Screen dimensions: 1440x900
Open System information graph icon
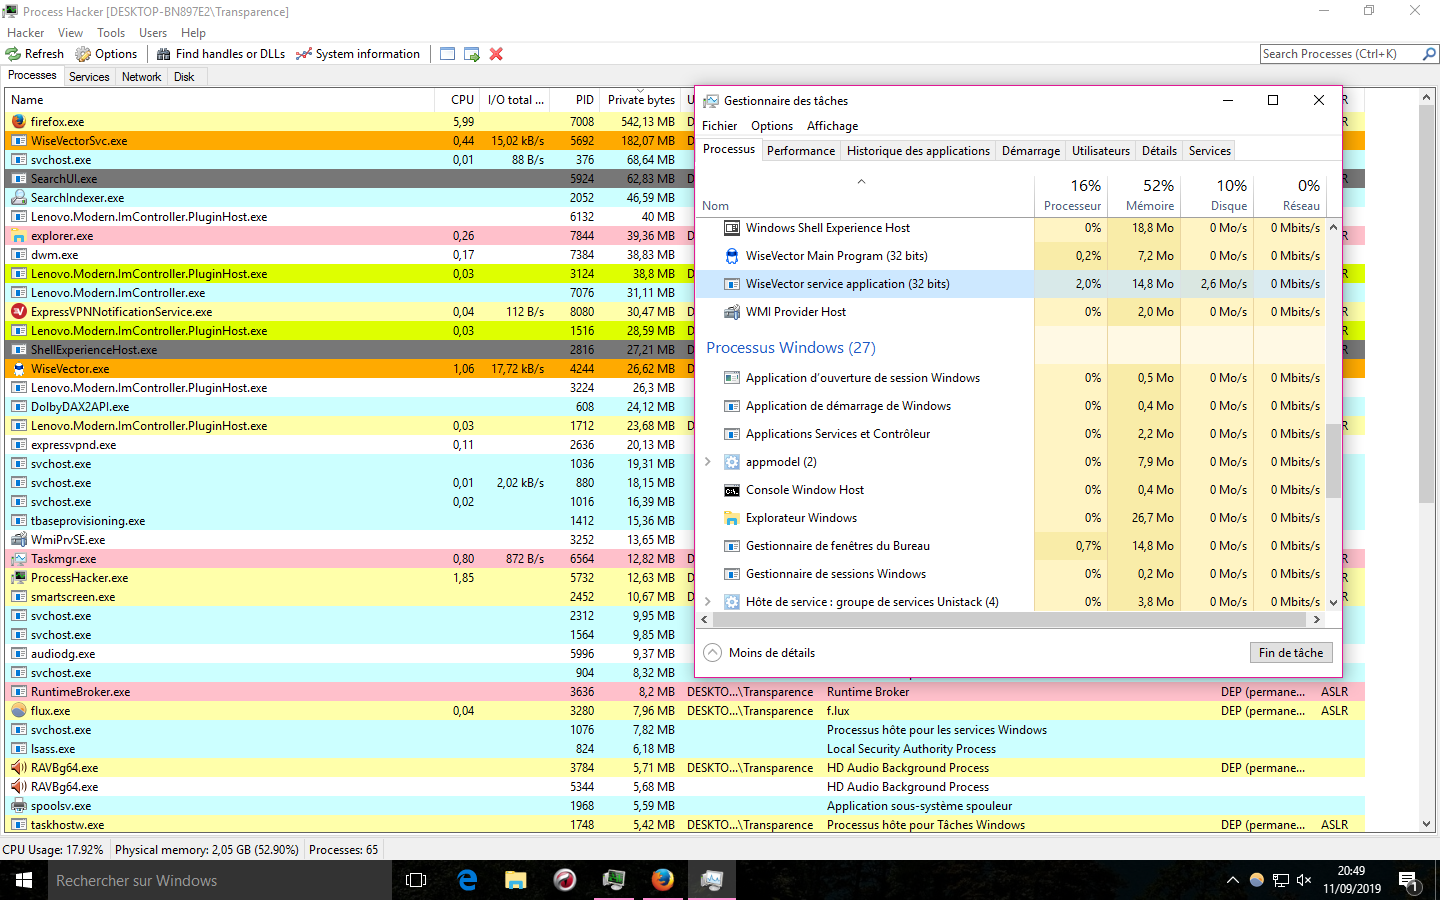[304, 54]
